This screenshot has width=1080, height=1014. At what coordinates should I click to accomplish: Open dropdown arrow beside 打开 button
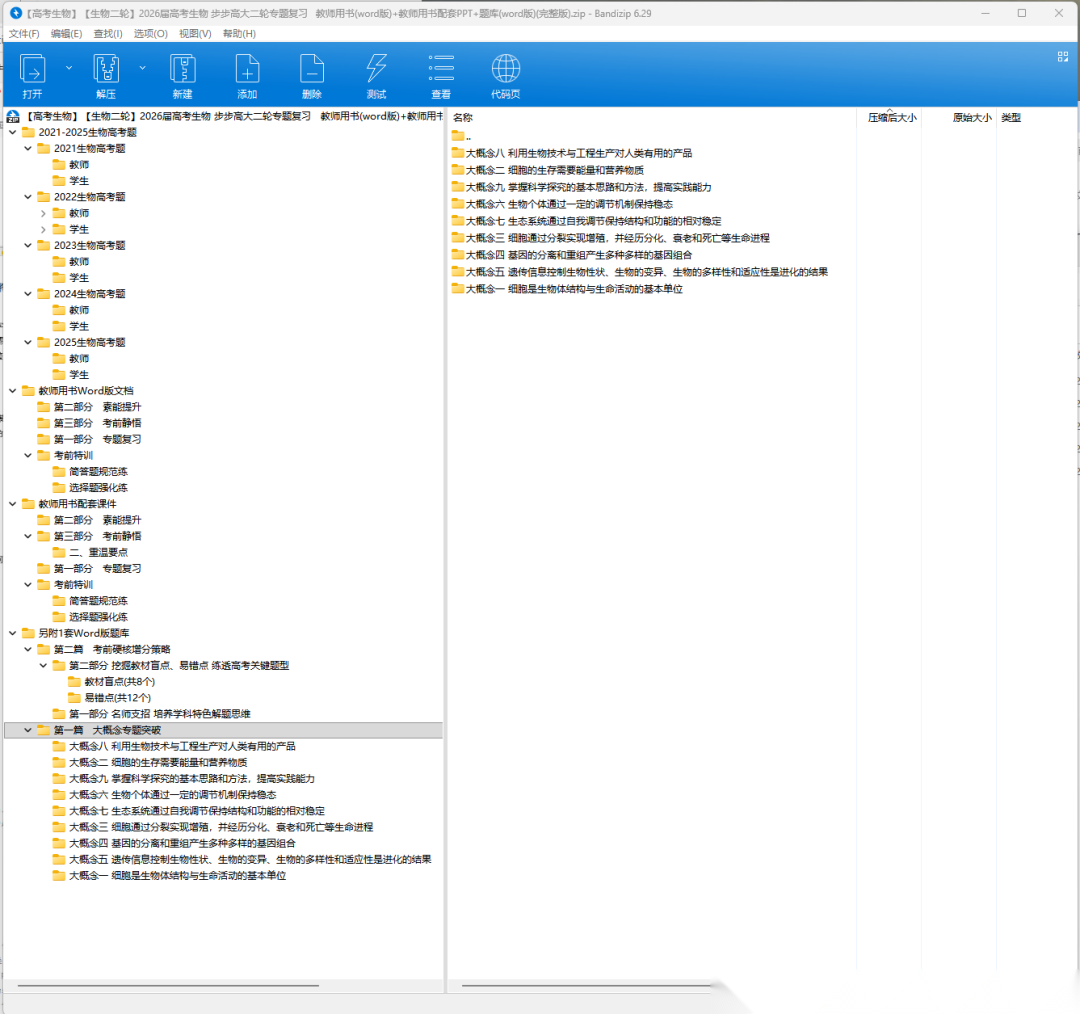[69, 68]
